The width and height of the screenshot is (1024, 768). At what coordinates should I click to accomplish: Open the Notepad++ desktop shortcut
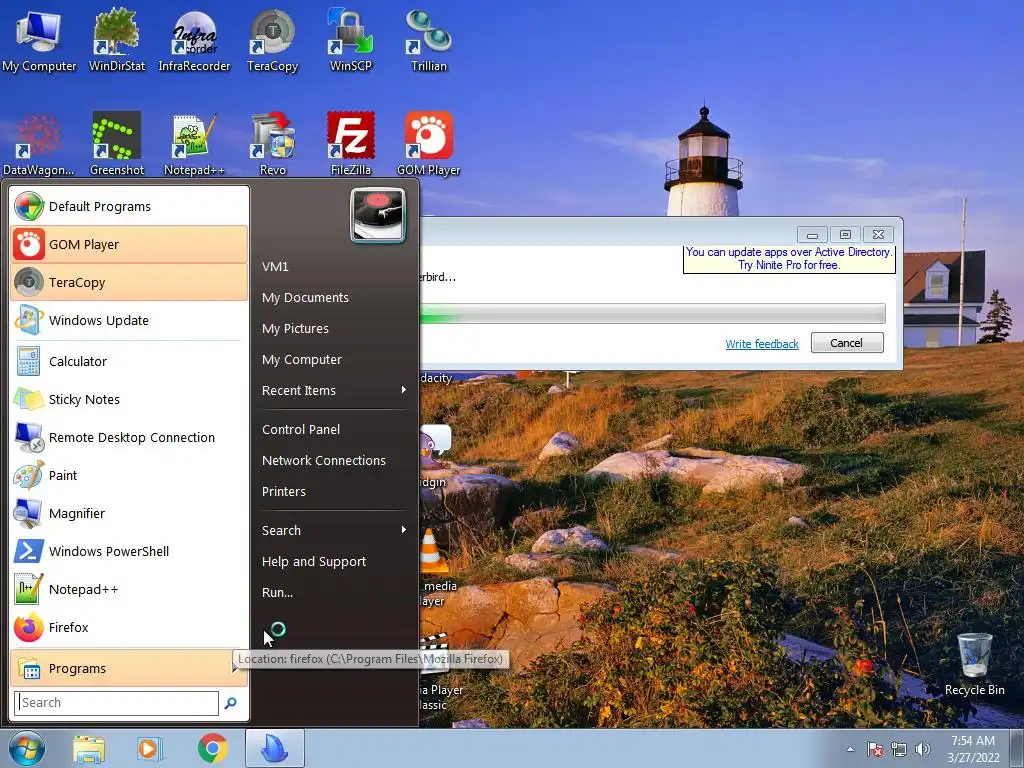click(194, 144)
